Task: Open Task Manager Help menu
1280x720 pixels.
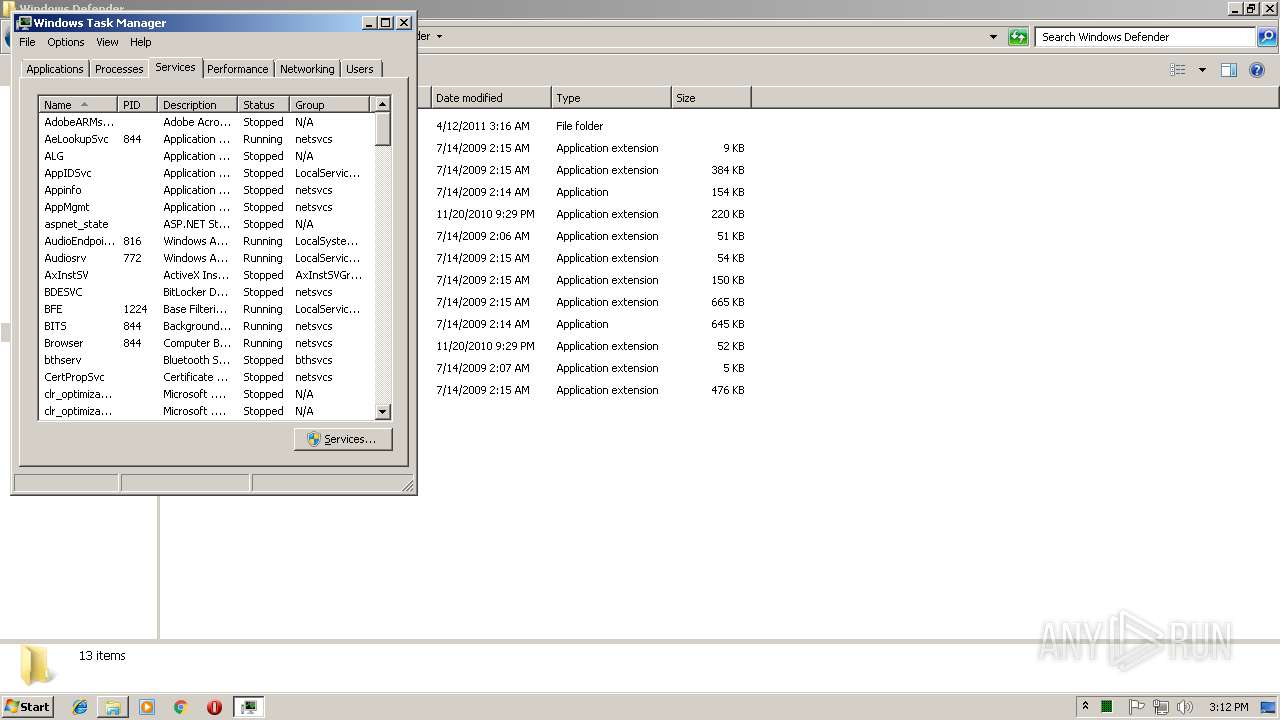Action: tap(141, 42)
